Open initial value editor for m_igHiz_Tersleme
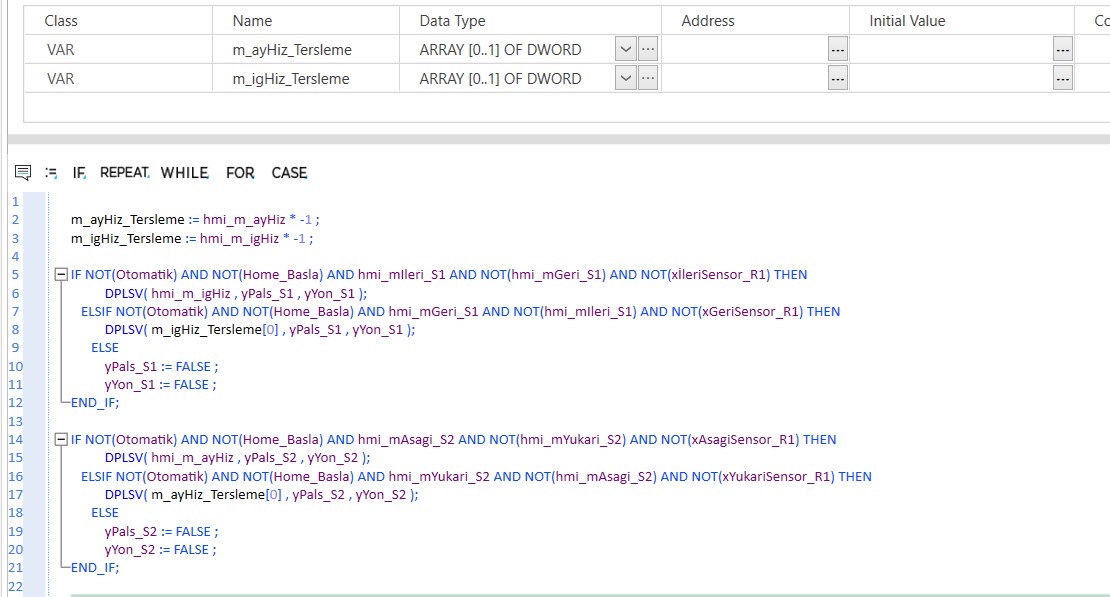This screenshot has width=1110, height=597. click(1063, 78)
